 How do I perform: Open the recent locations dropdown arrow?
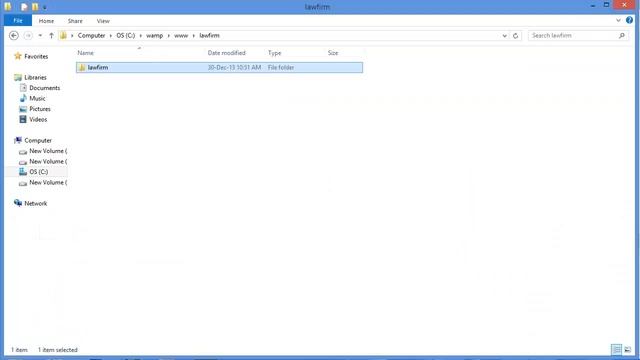tap(40, 36)
